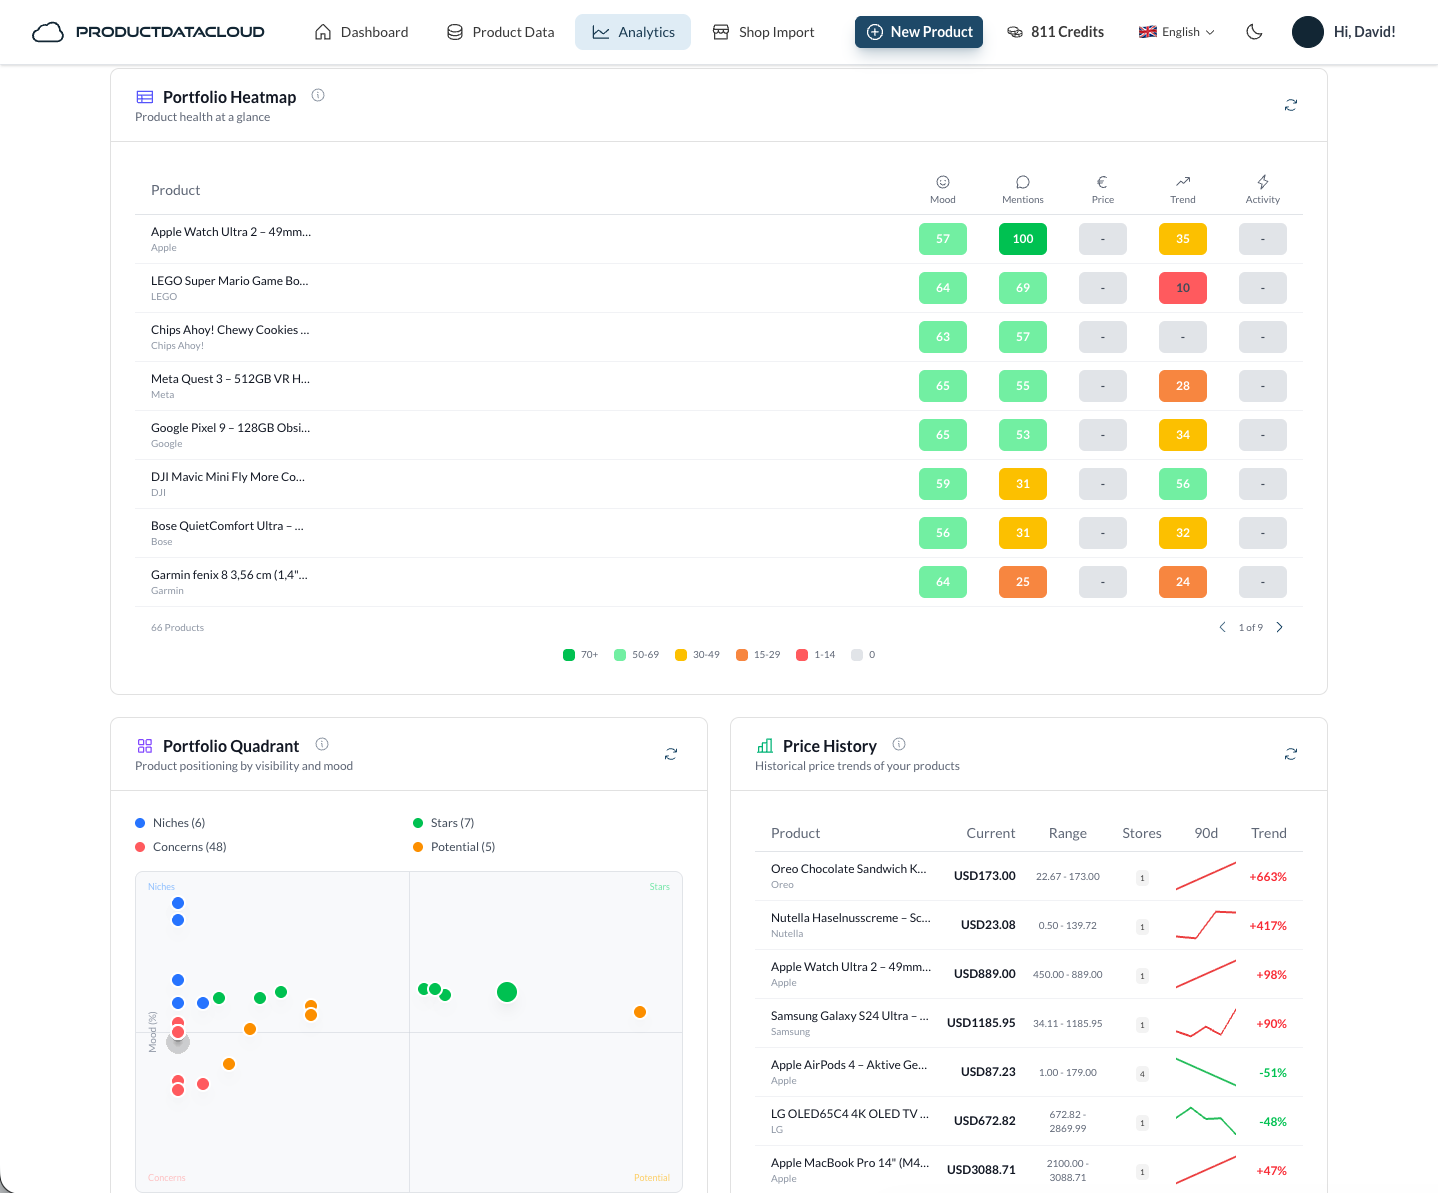Screen dimensions: 1438x1193
Task: Click the New Product button
Action: coord(919,32)
